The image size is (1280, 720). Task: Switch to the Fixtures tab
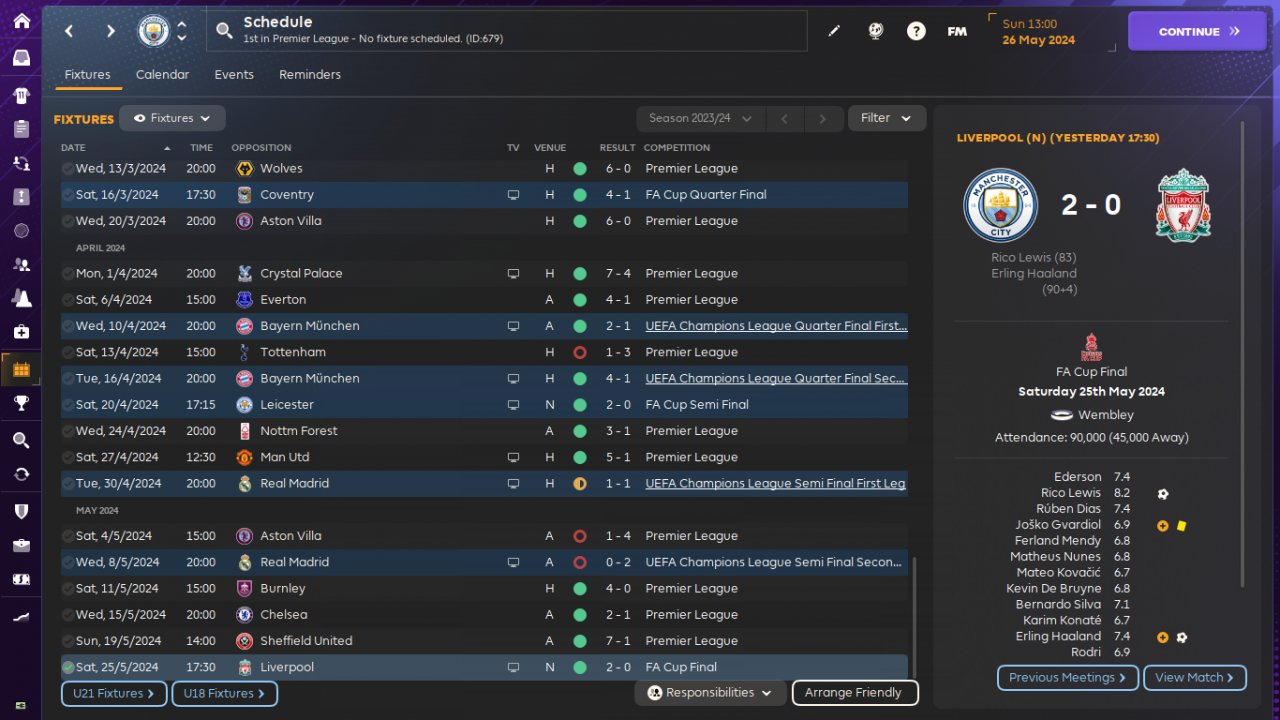87,75
